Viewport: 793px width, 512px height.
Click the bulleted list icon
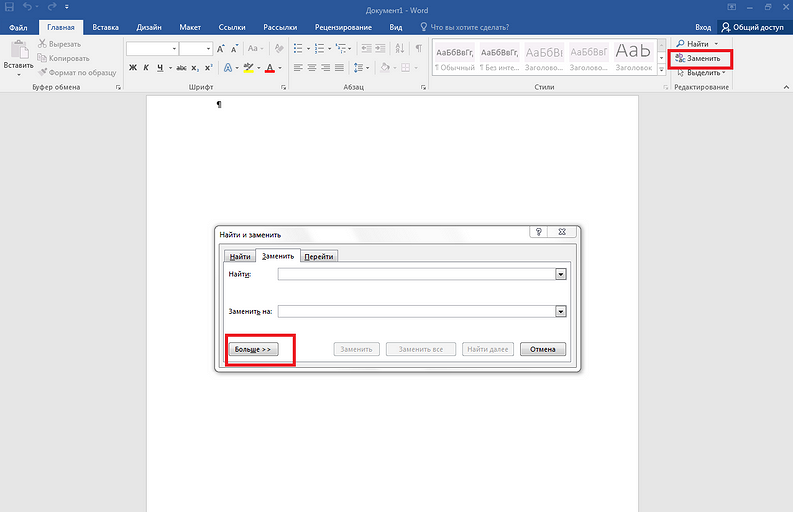point(299,48)
